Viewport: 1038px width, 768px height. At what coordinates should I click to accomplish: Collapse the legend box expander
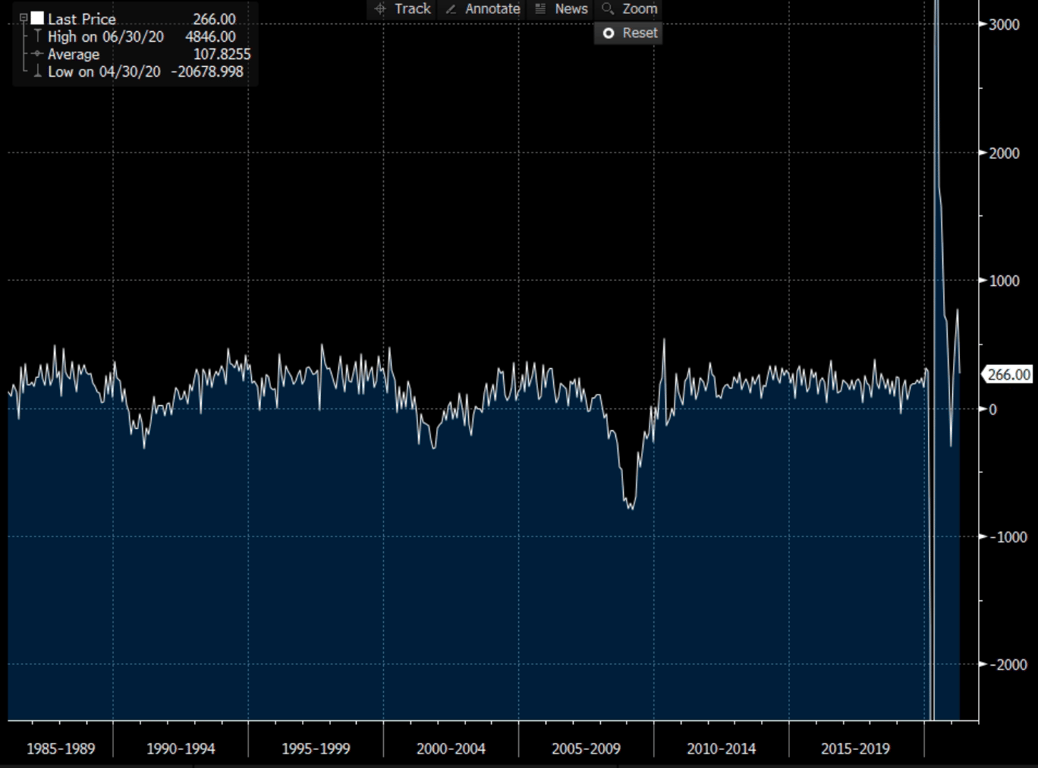pyautogui.click(x=23, y=19)
